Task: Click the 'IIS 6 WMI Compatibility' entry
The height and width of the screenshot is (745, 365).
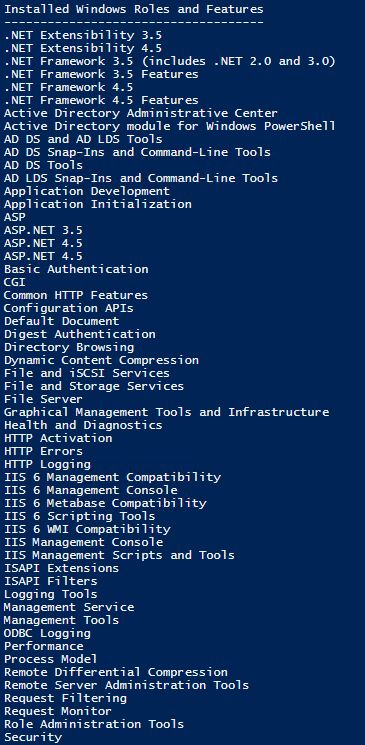Action: 87,529
